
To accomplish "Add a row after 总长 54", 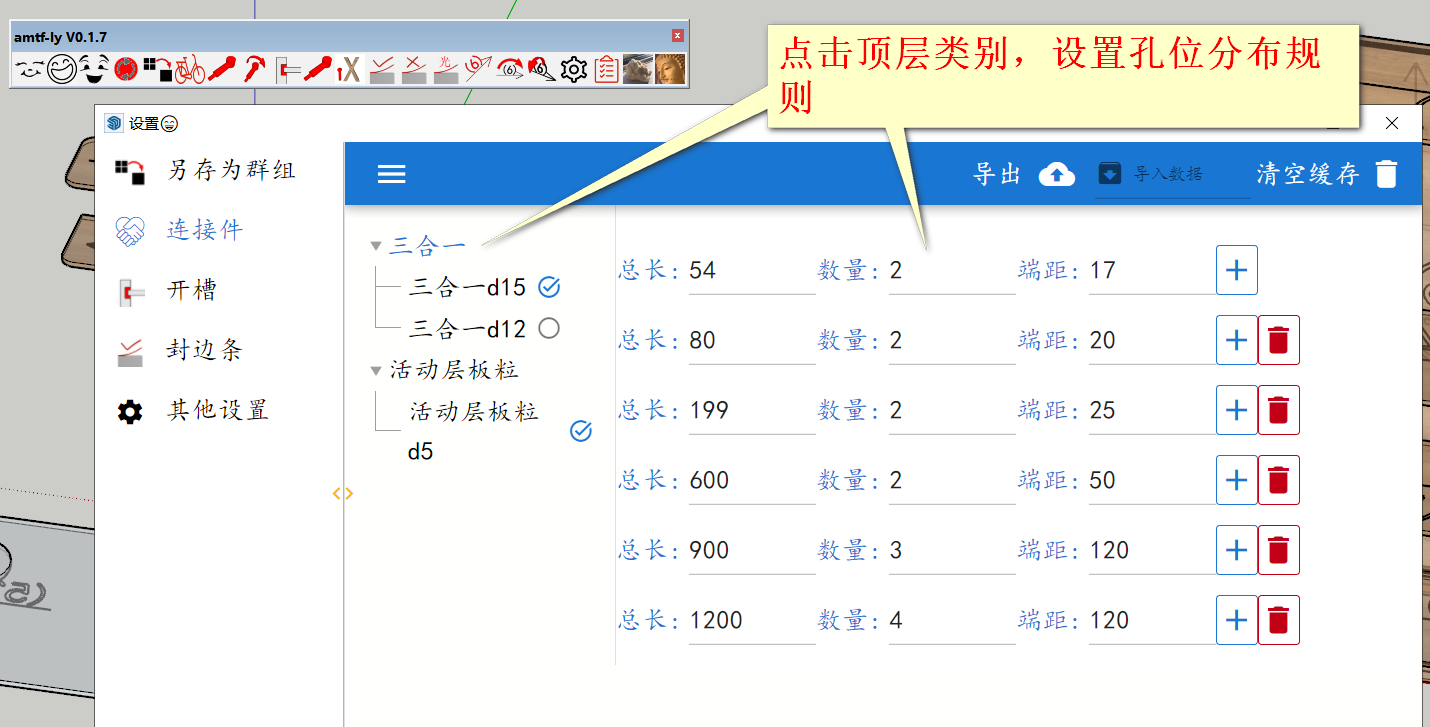I will pyautogui.click(x=1236, y=270).
